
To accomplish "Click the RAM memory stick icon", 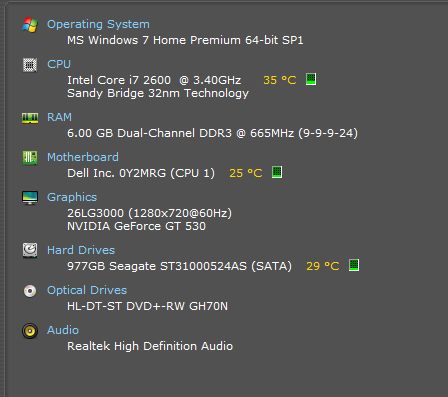I will [x=30, y=118].
